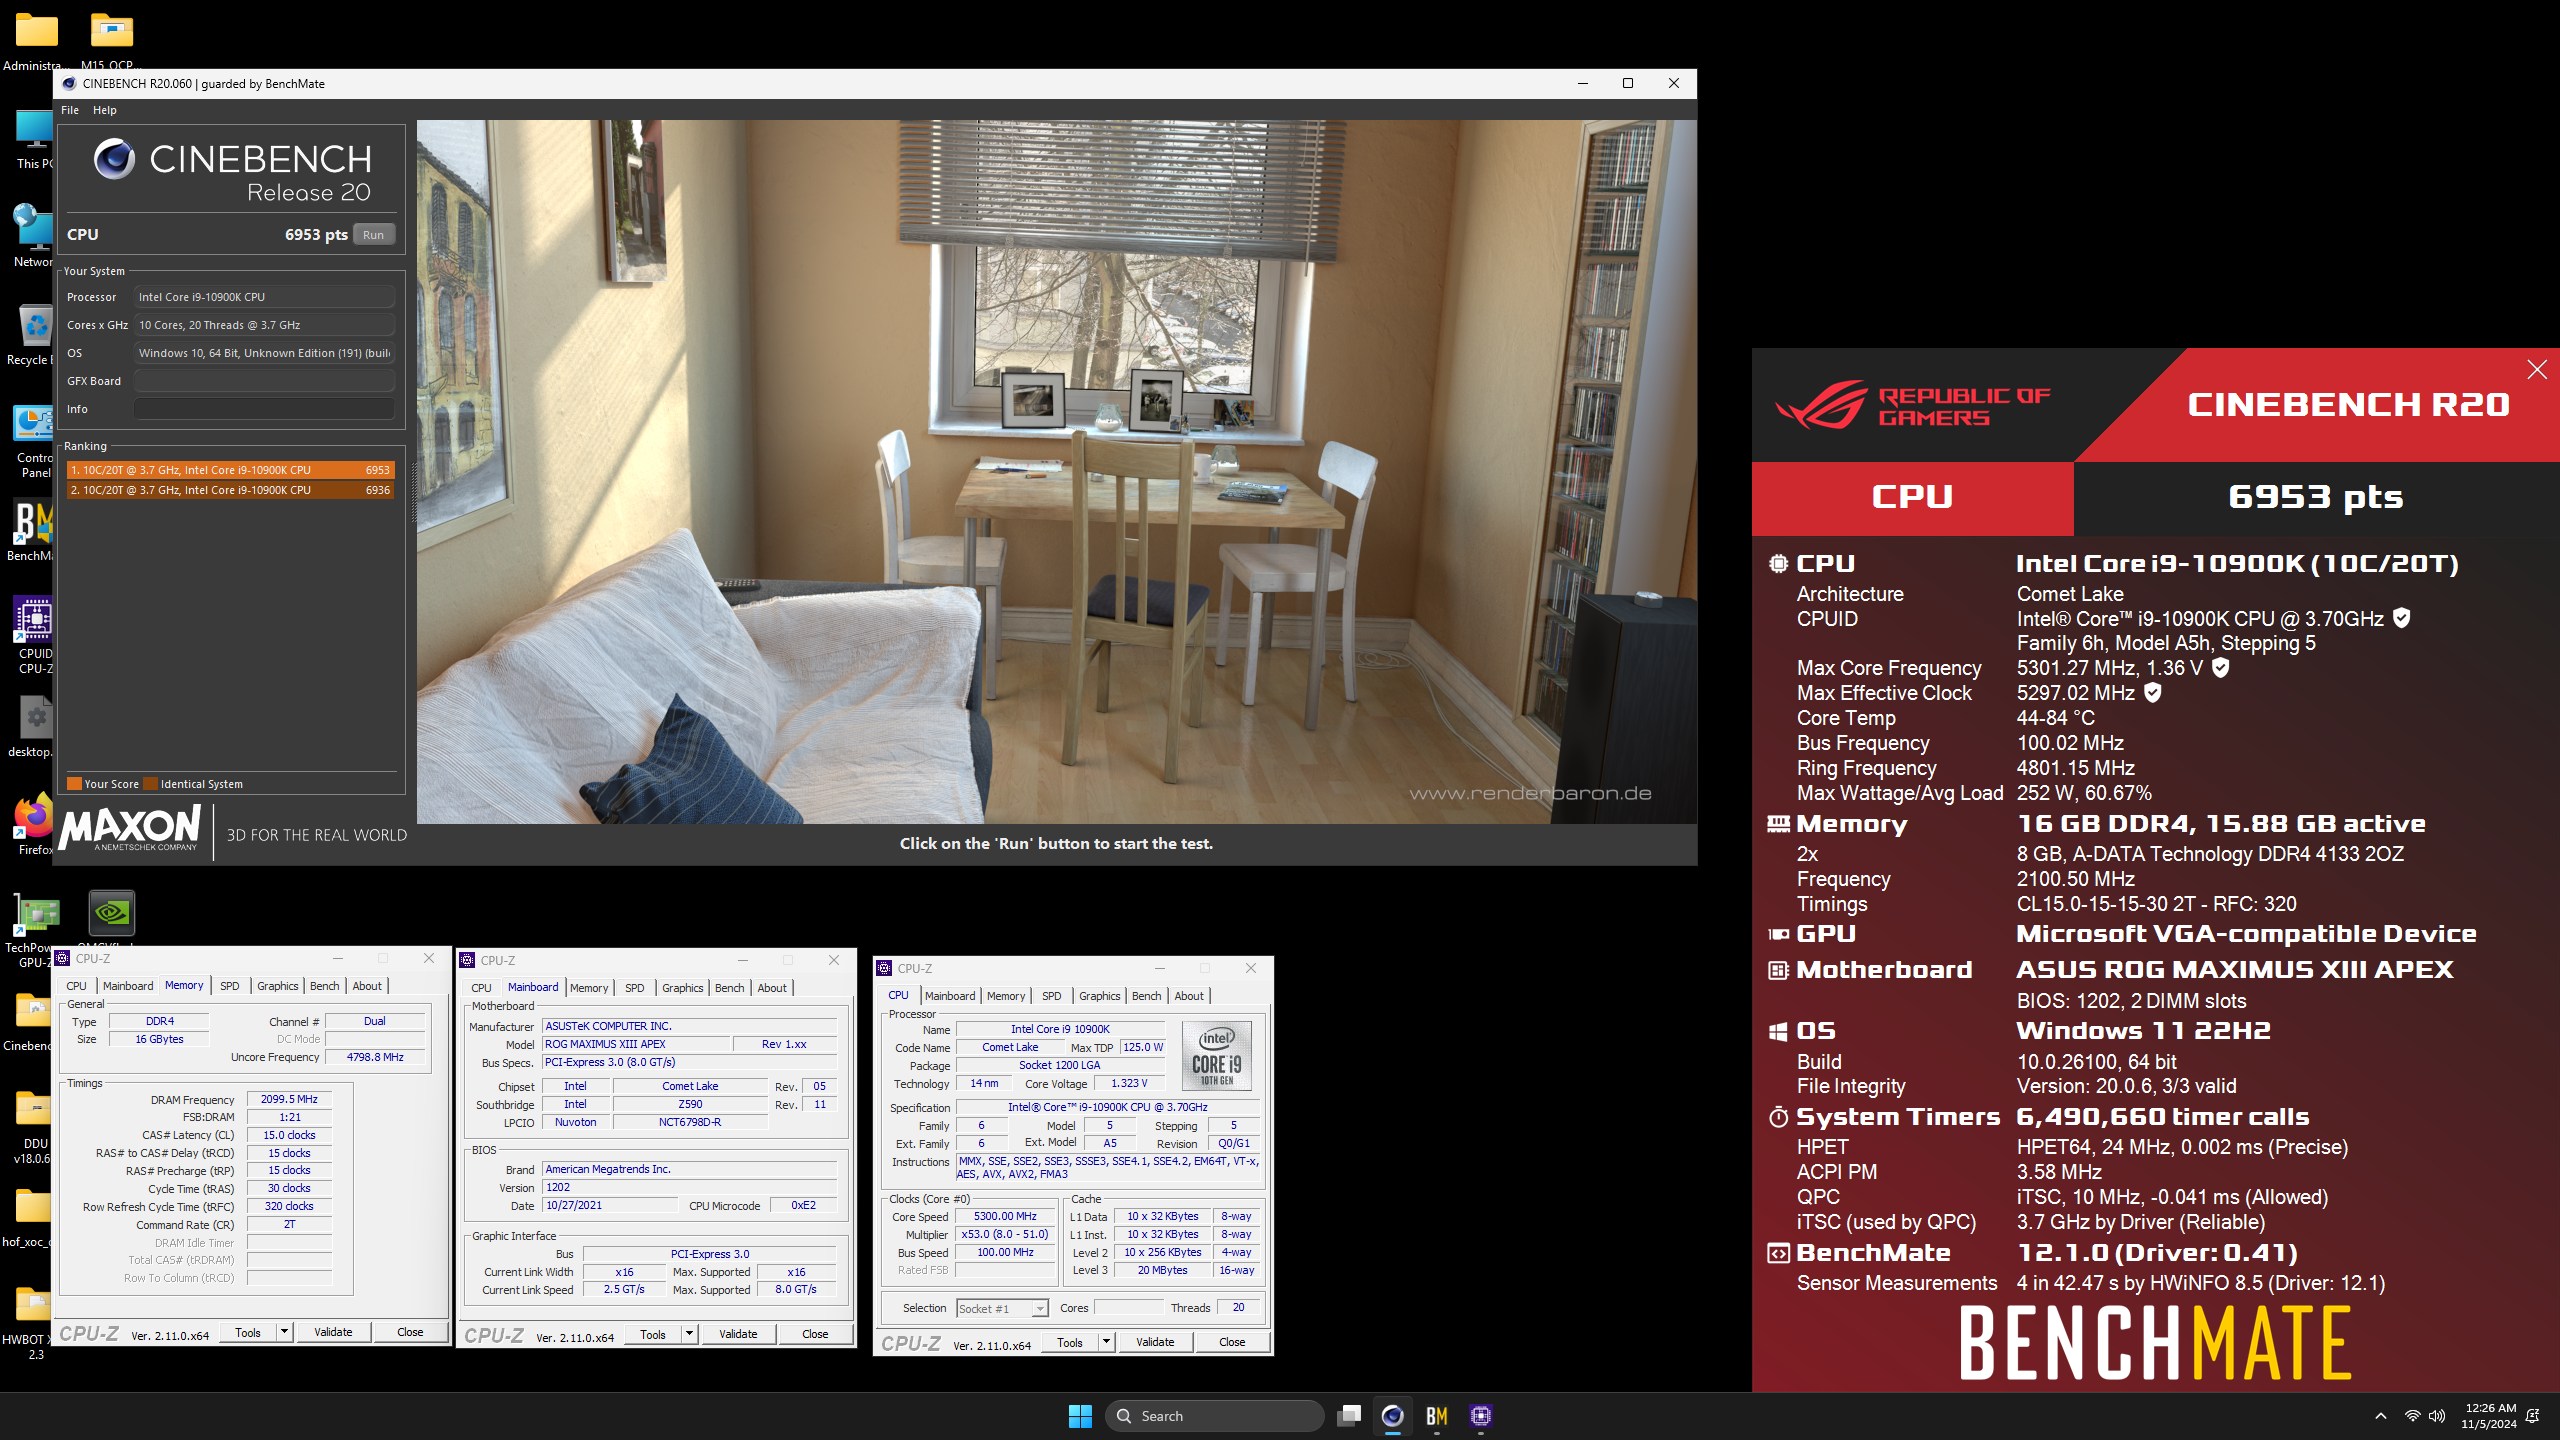The image size is (2560, 1440).
Task: Click Close button in CPU-Z Mainboard window
Action: click(815, 1334)
